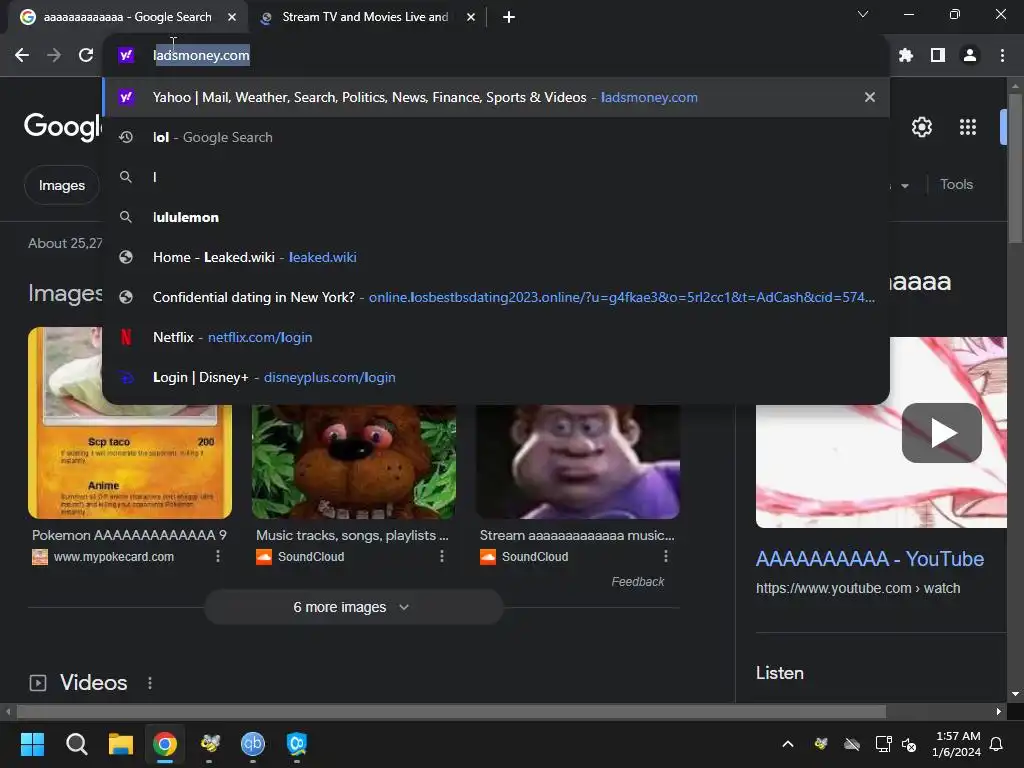The image size is (1024, 768).
Task: Click the address bar text ladsmoney.com
Action: coord(201,56)
